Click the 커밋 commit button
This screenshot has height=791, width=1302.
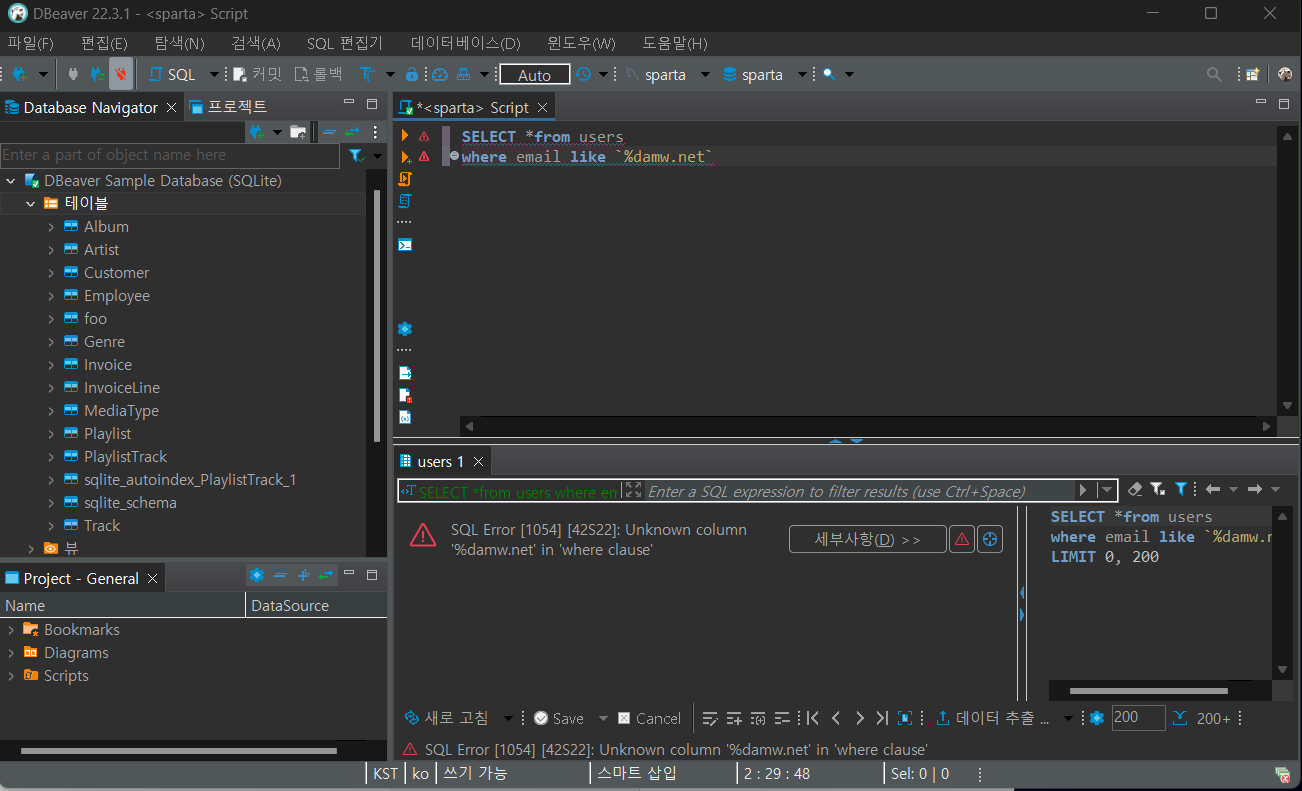[x=257, y=74]
